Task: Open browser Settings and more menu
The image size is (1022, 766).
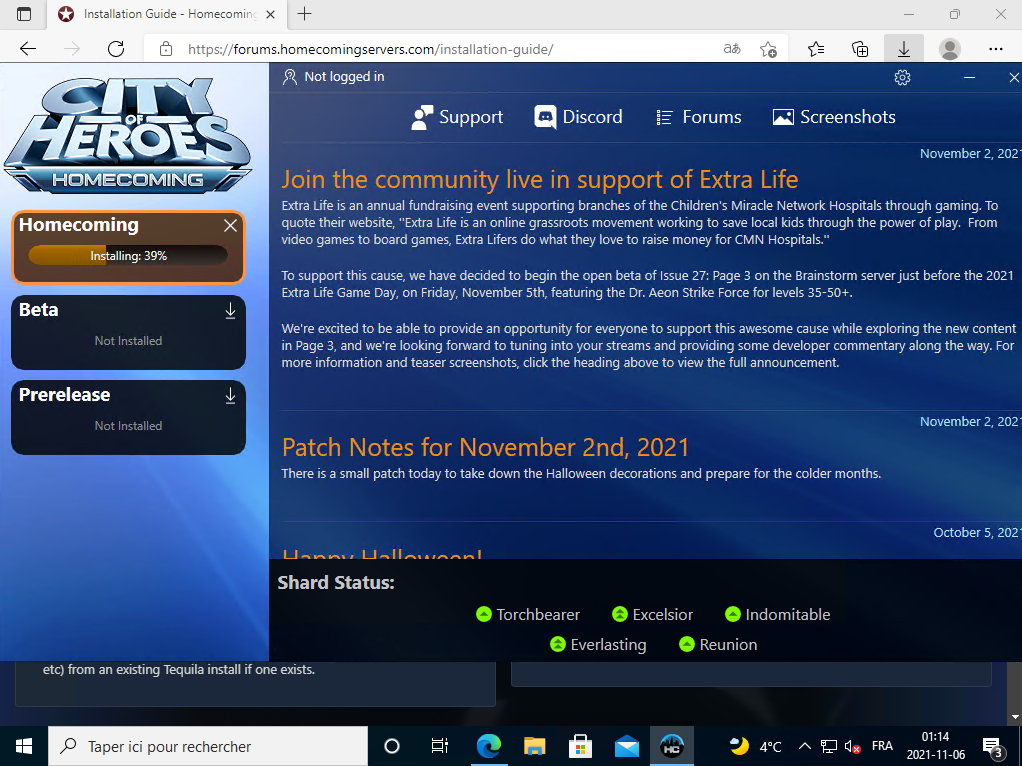Action: 995,49
